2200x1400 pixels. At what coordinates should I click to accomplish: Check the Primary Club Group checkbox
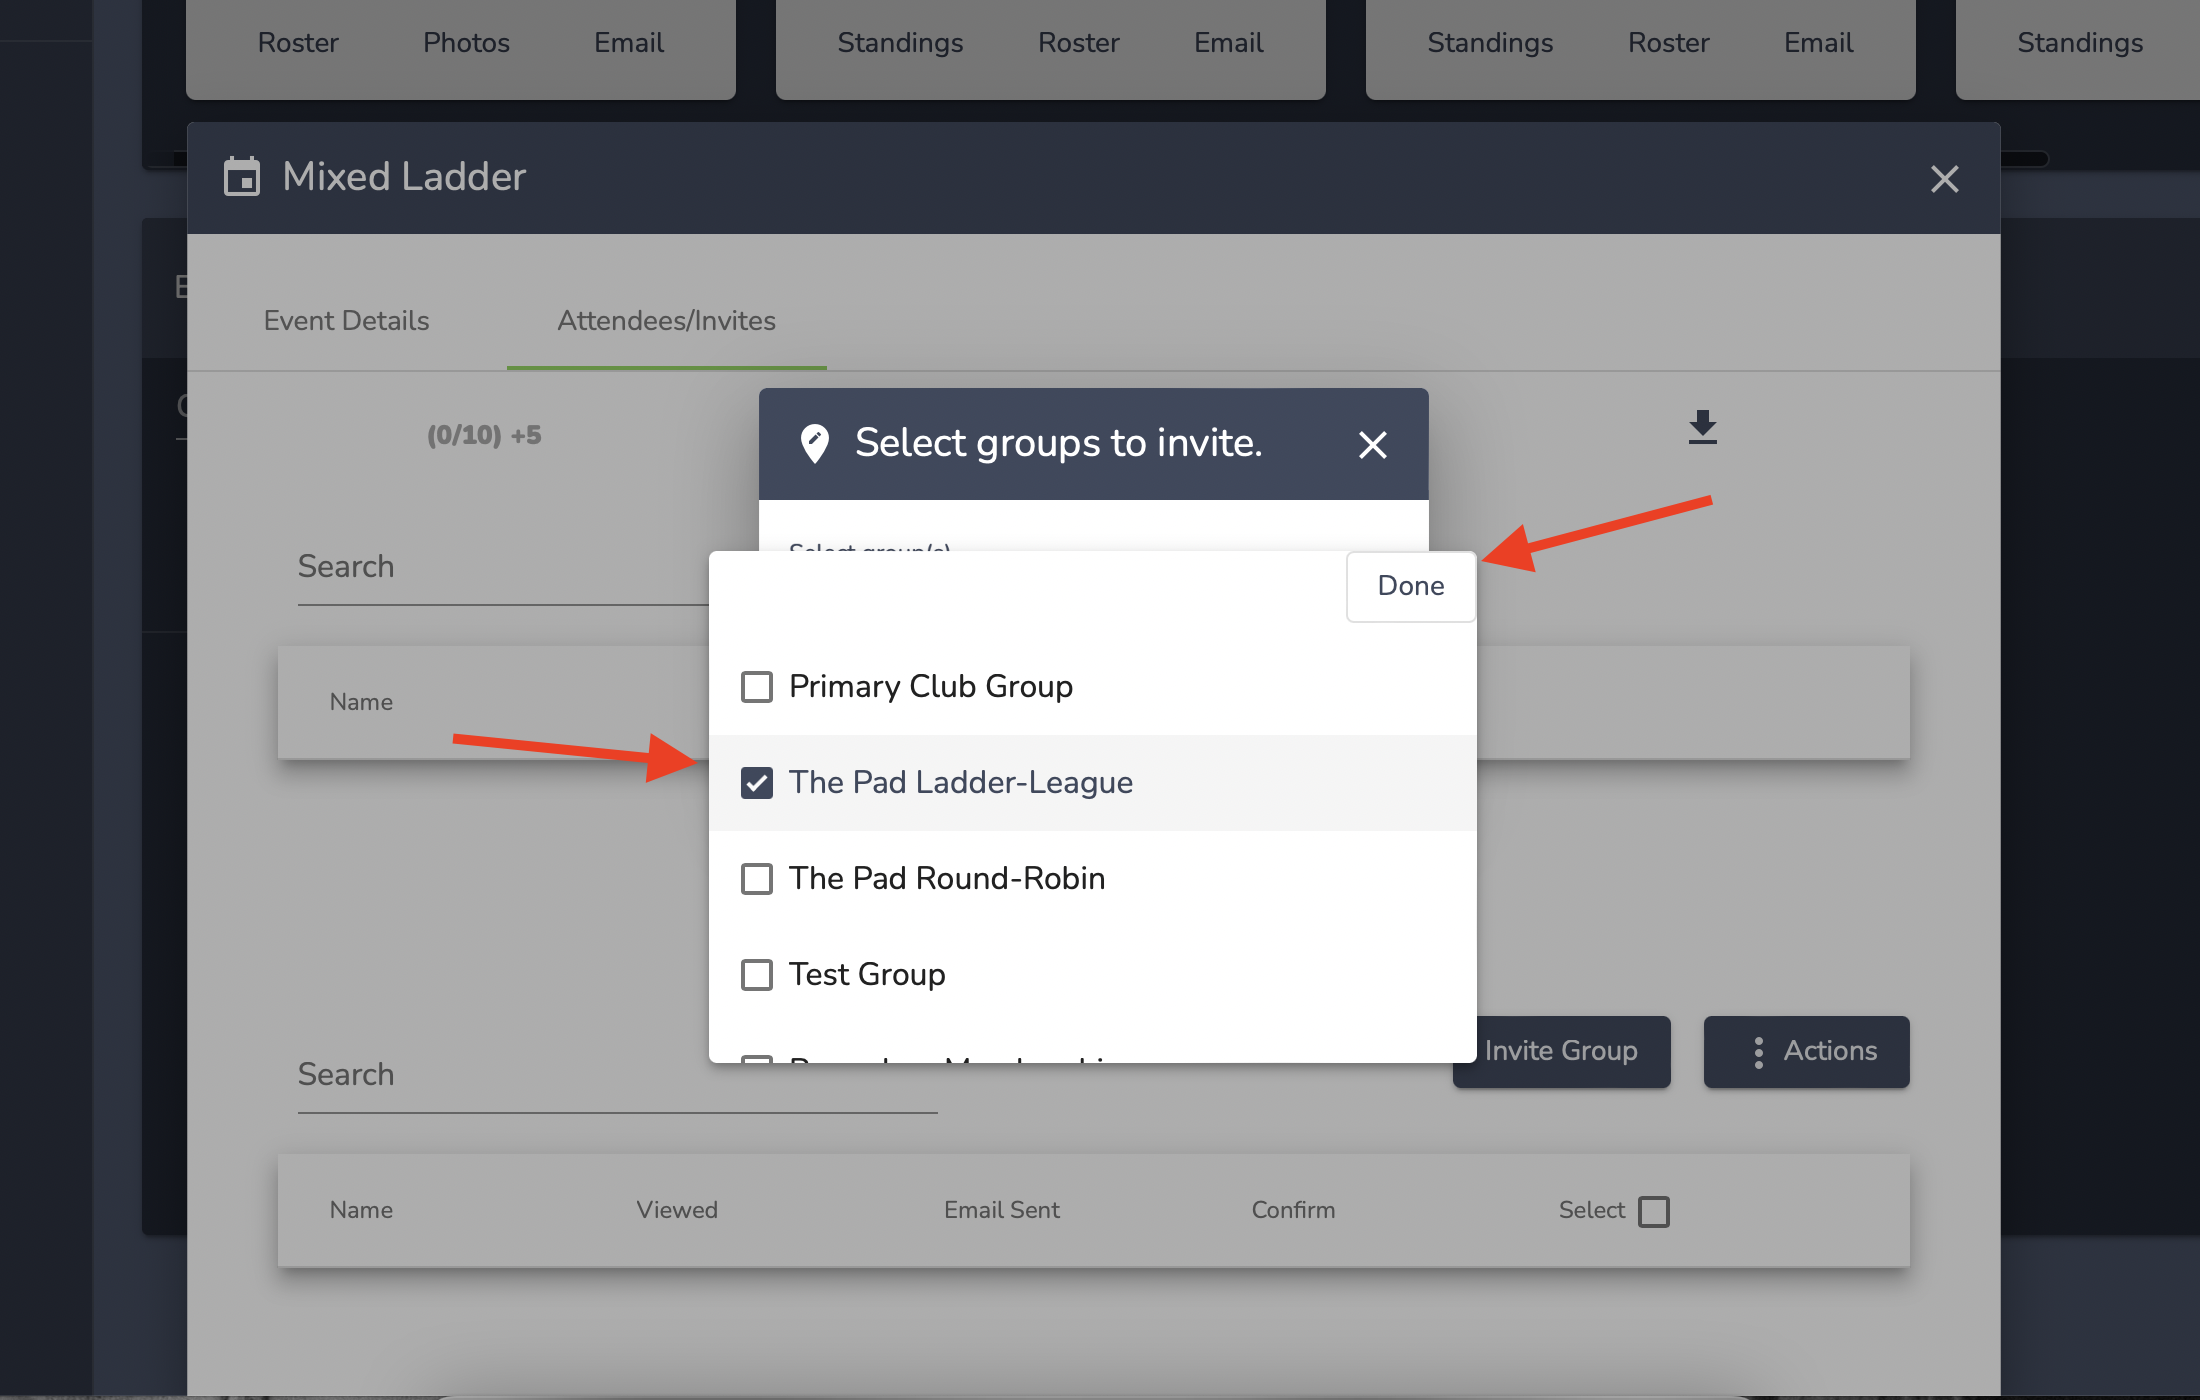point(757,687)
